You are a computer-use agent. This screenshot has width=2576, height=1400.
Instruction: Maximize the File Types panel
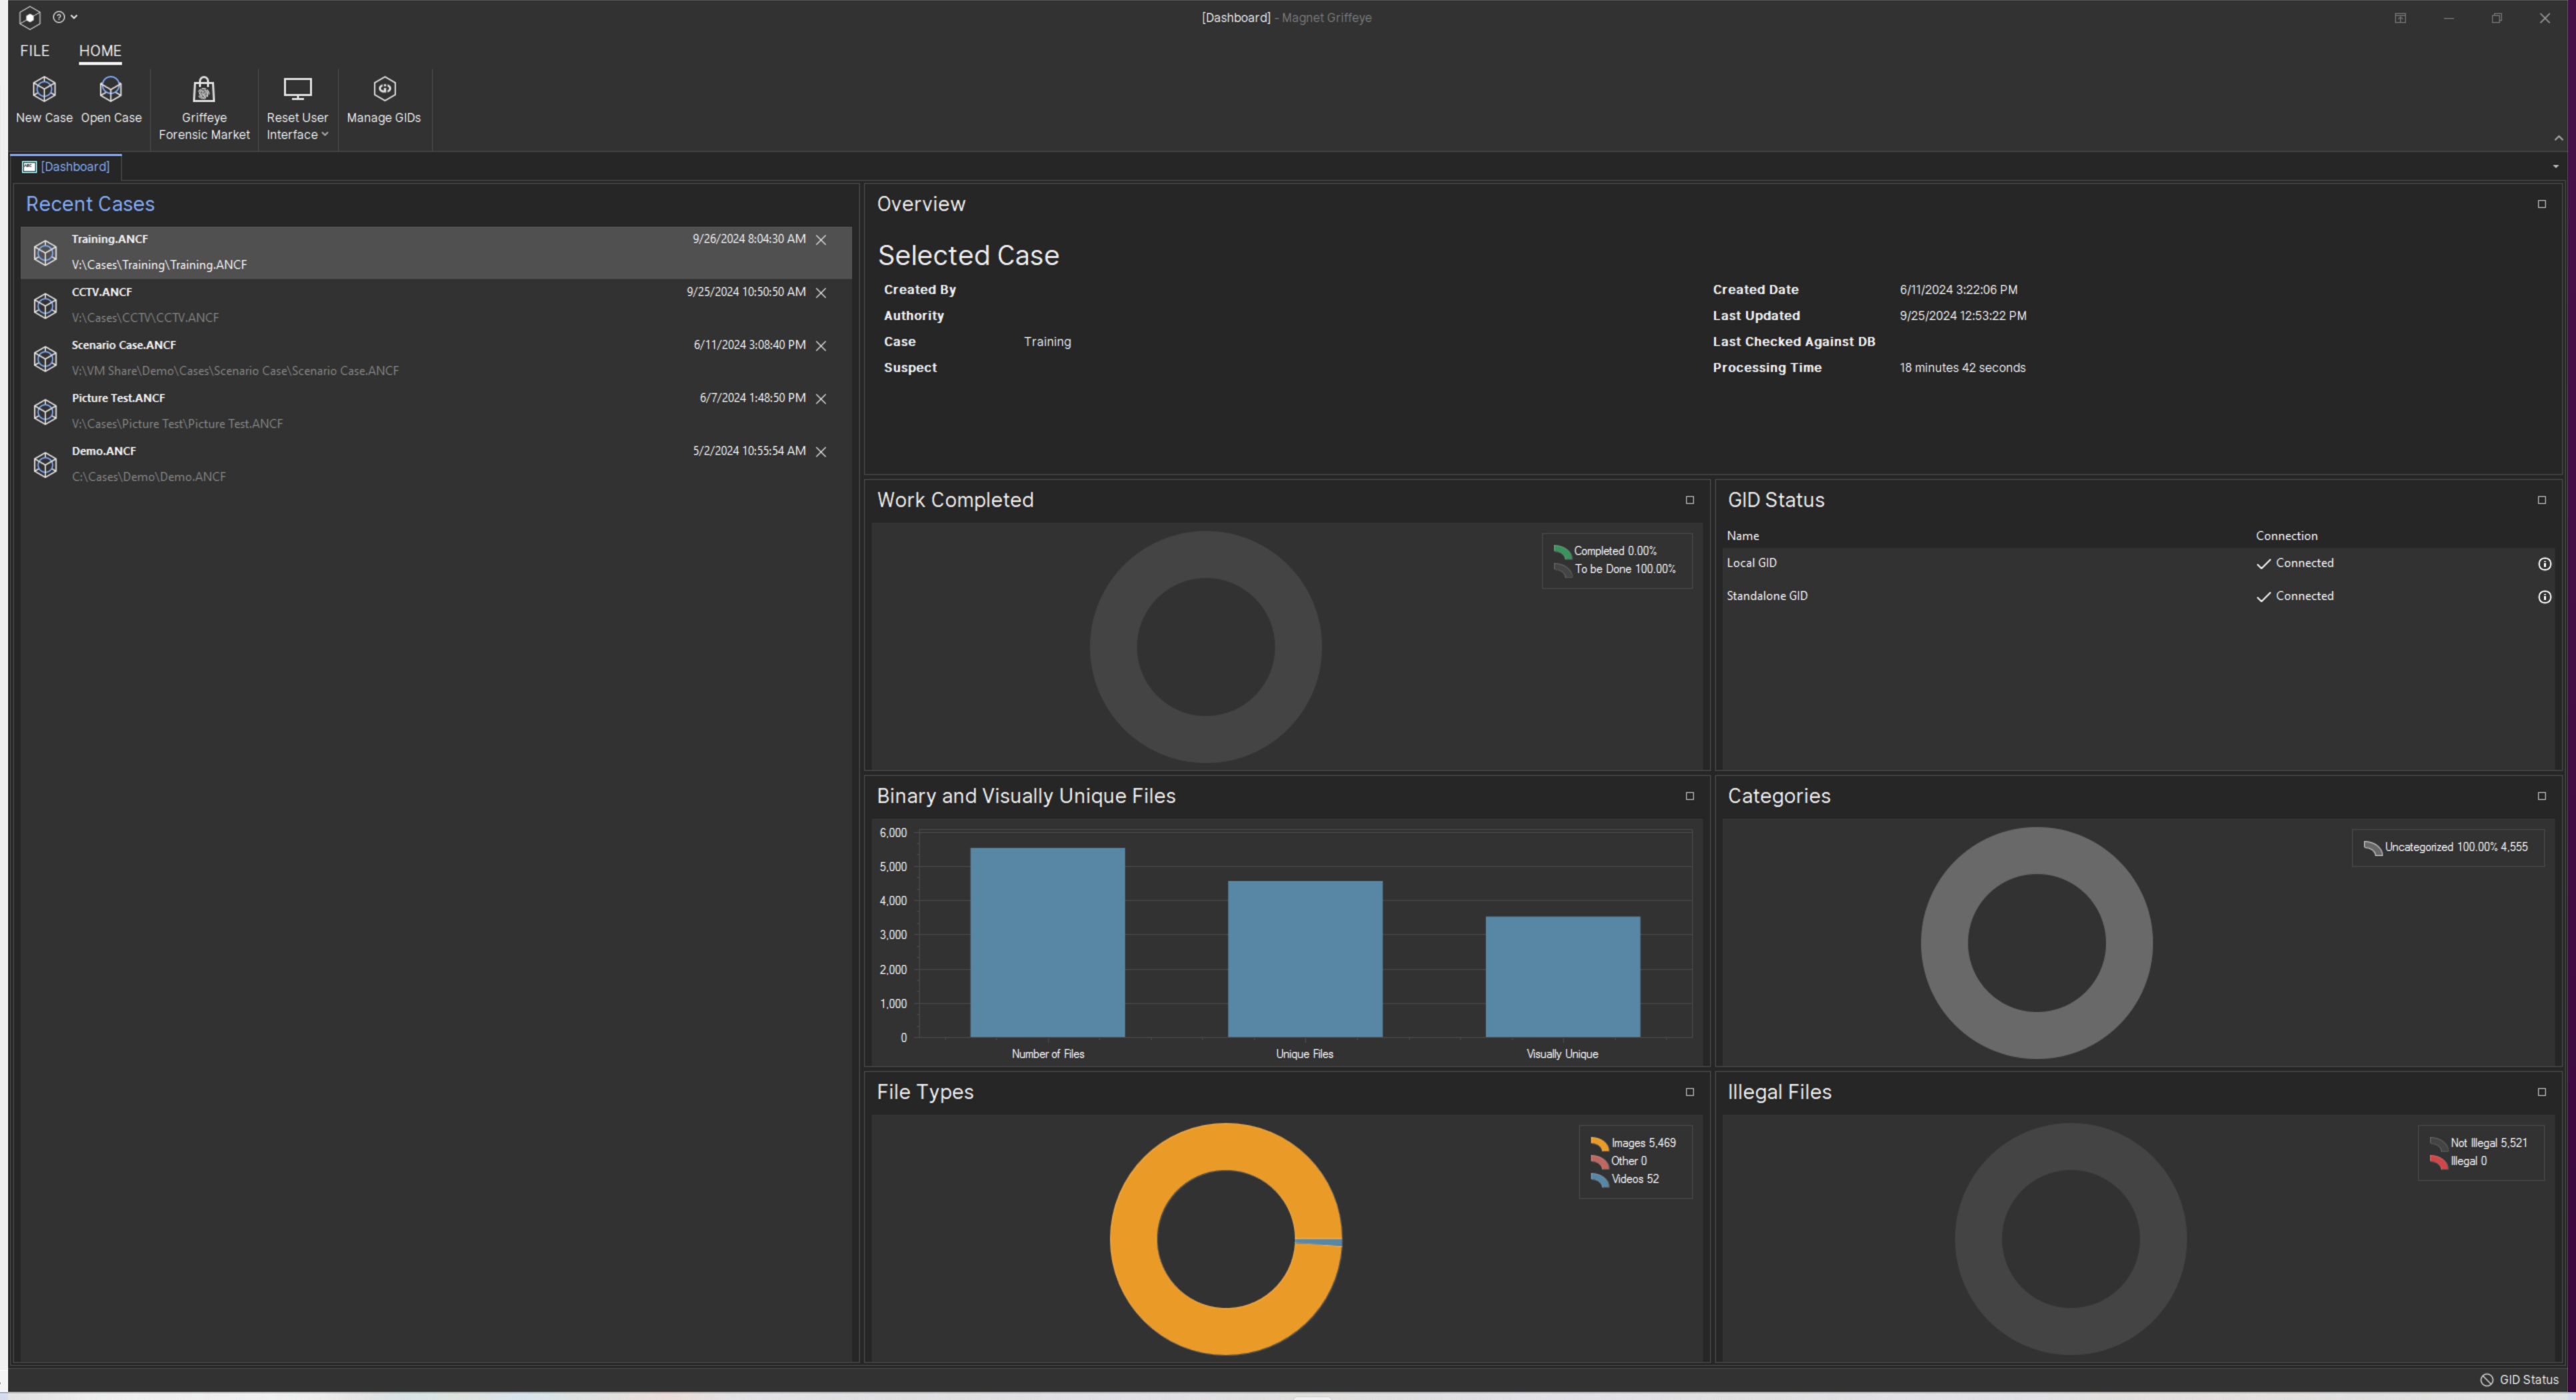point(1690,1092)
